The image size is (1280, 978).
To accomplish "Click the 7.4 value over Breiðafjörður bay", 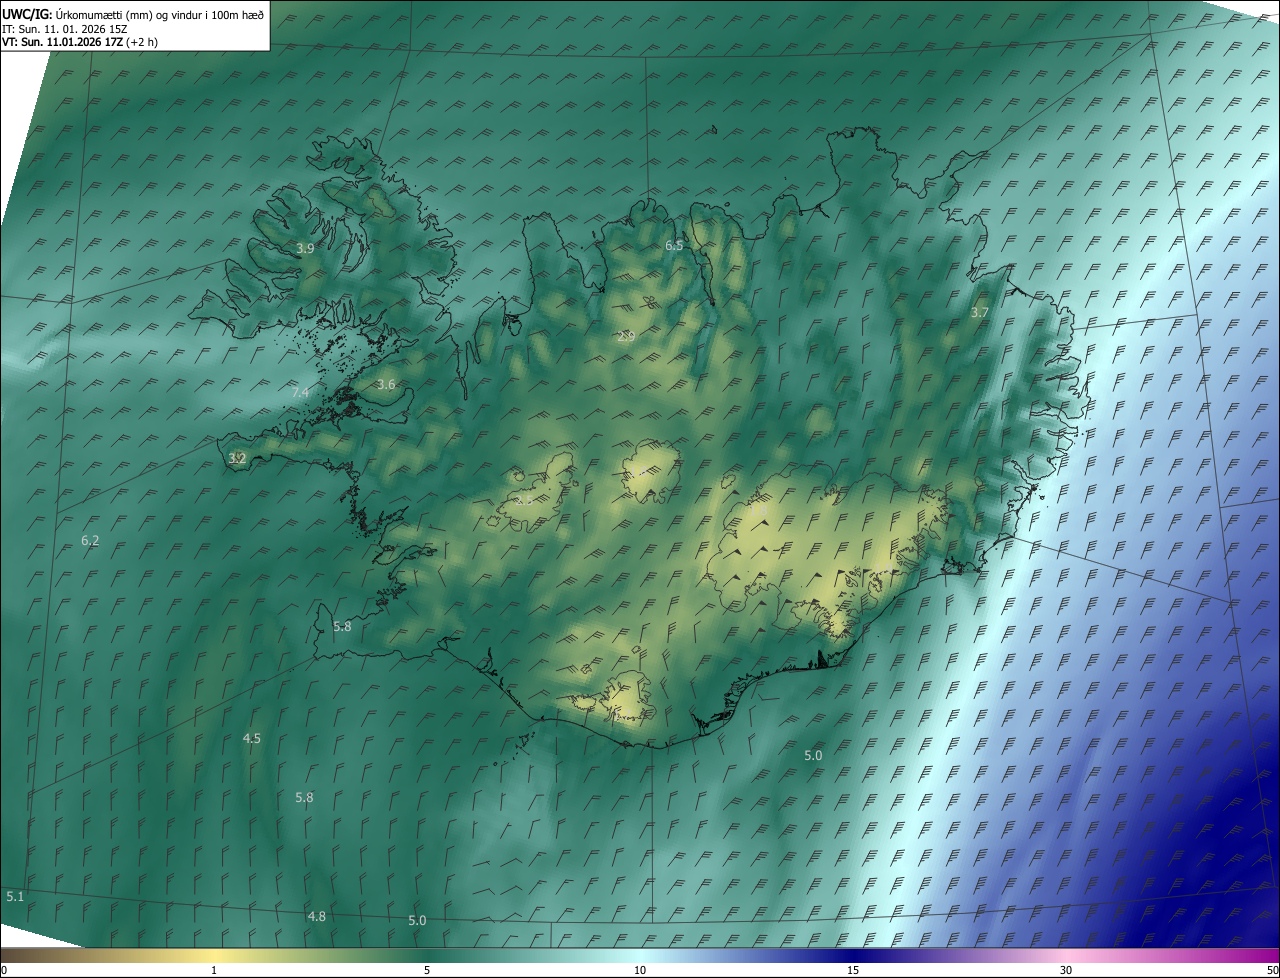I will [300, 392].
